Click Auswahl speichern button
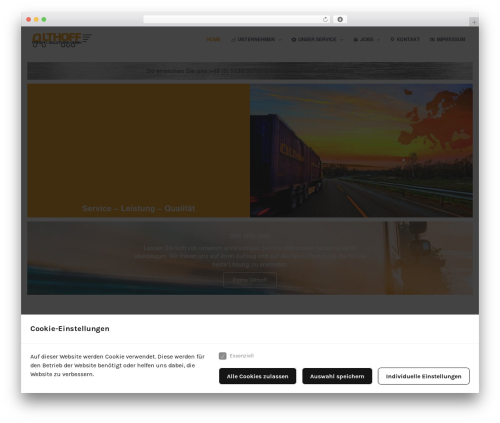Viewport: 500px width, 423px height. pos(337,376)
